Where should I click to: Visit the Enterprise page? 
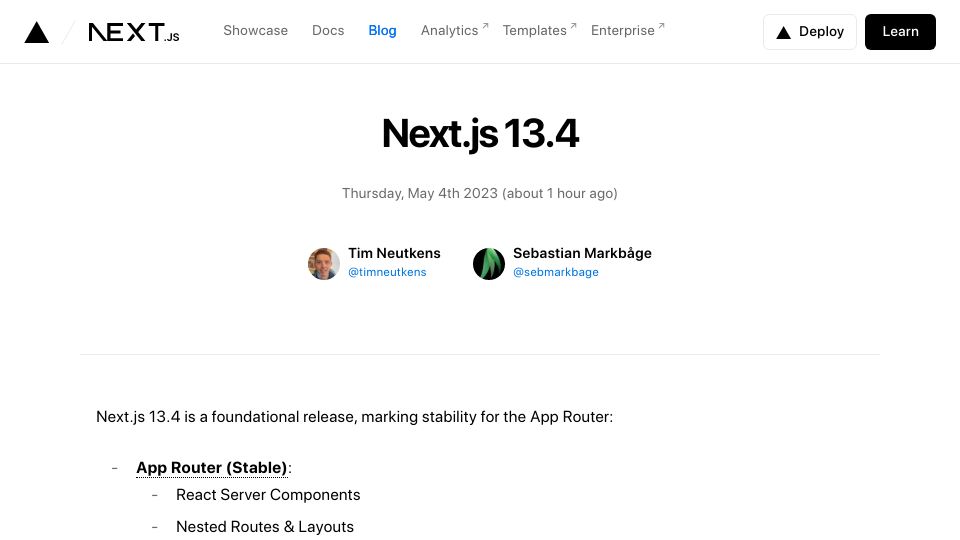pyautogui.click(x=628, y=31)
